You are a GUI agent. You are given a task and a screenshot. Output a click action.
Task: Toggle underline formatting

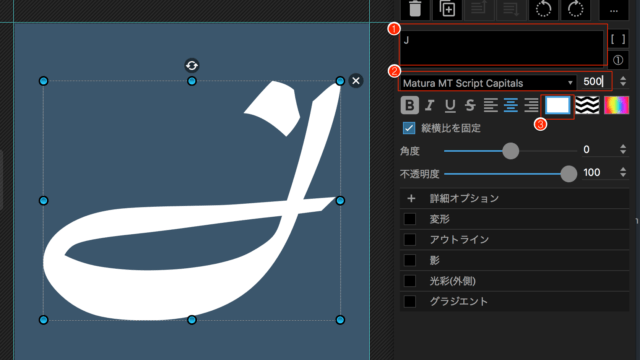[x=450, y=105]
